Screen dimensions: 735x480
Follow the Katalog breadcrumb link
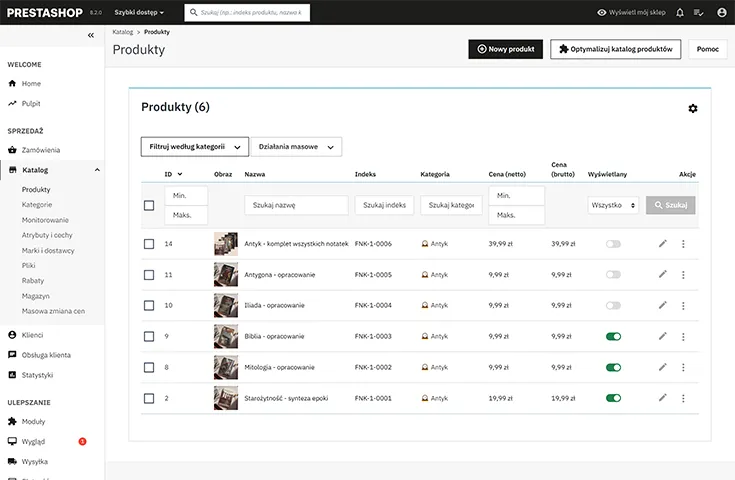[123, 32]
